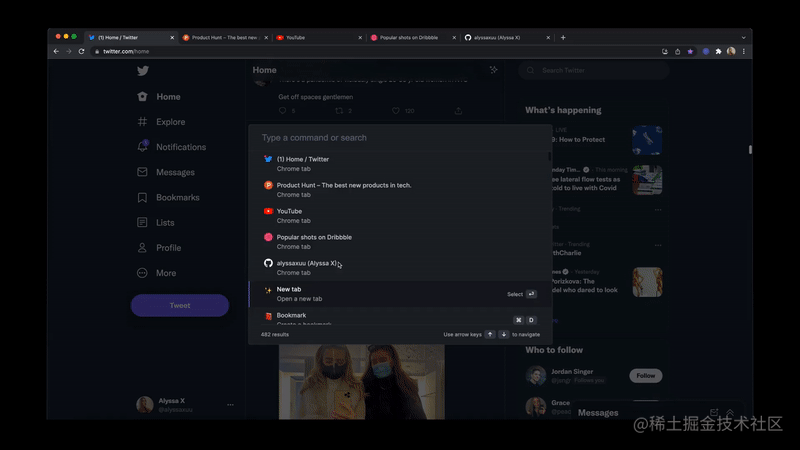Image resolution: width=800 pixels, height=450 pixels.
Task: Click the Product Hunt icon in results
Action: click(x=268, y=185)
